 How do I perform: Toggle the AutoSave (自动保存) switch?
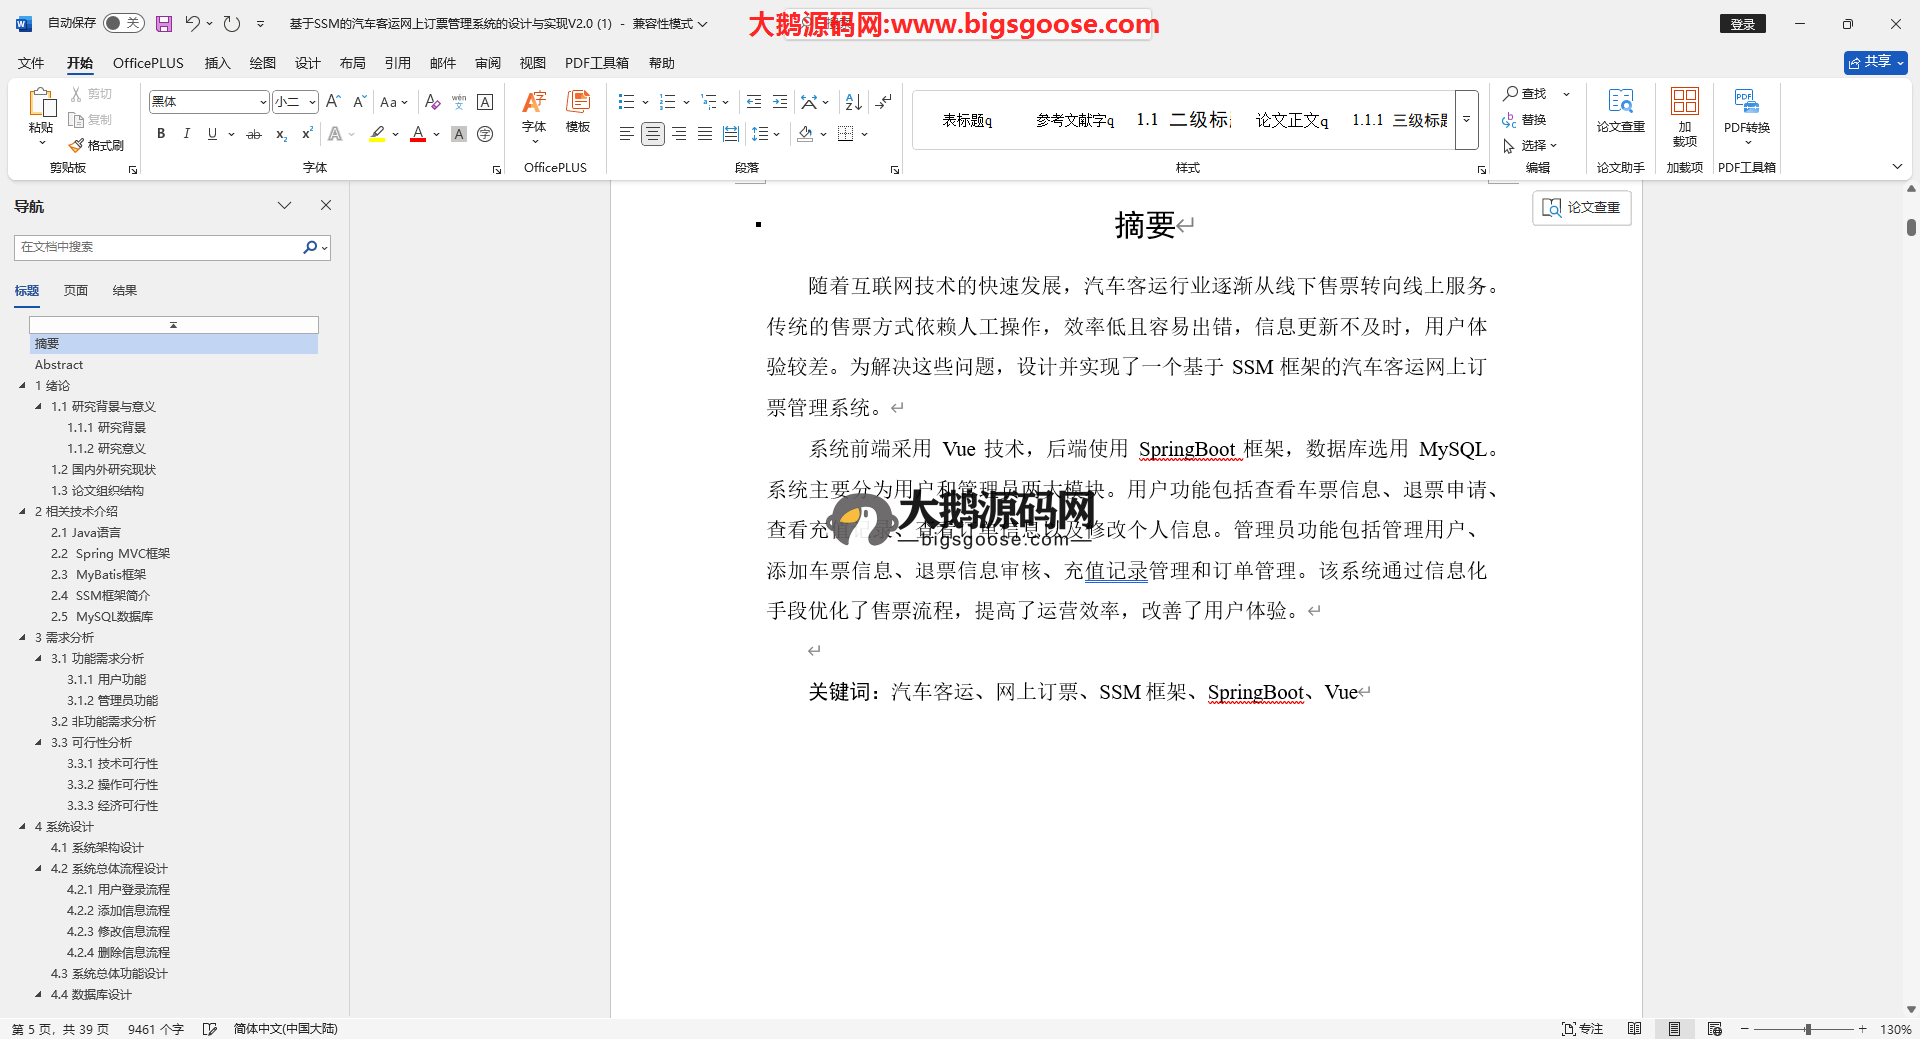123,23
